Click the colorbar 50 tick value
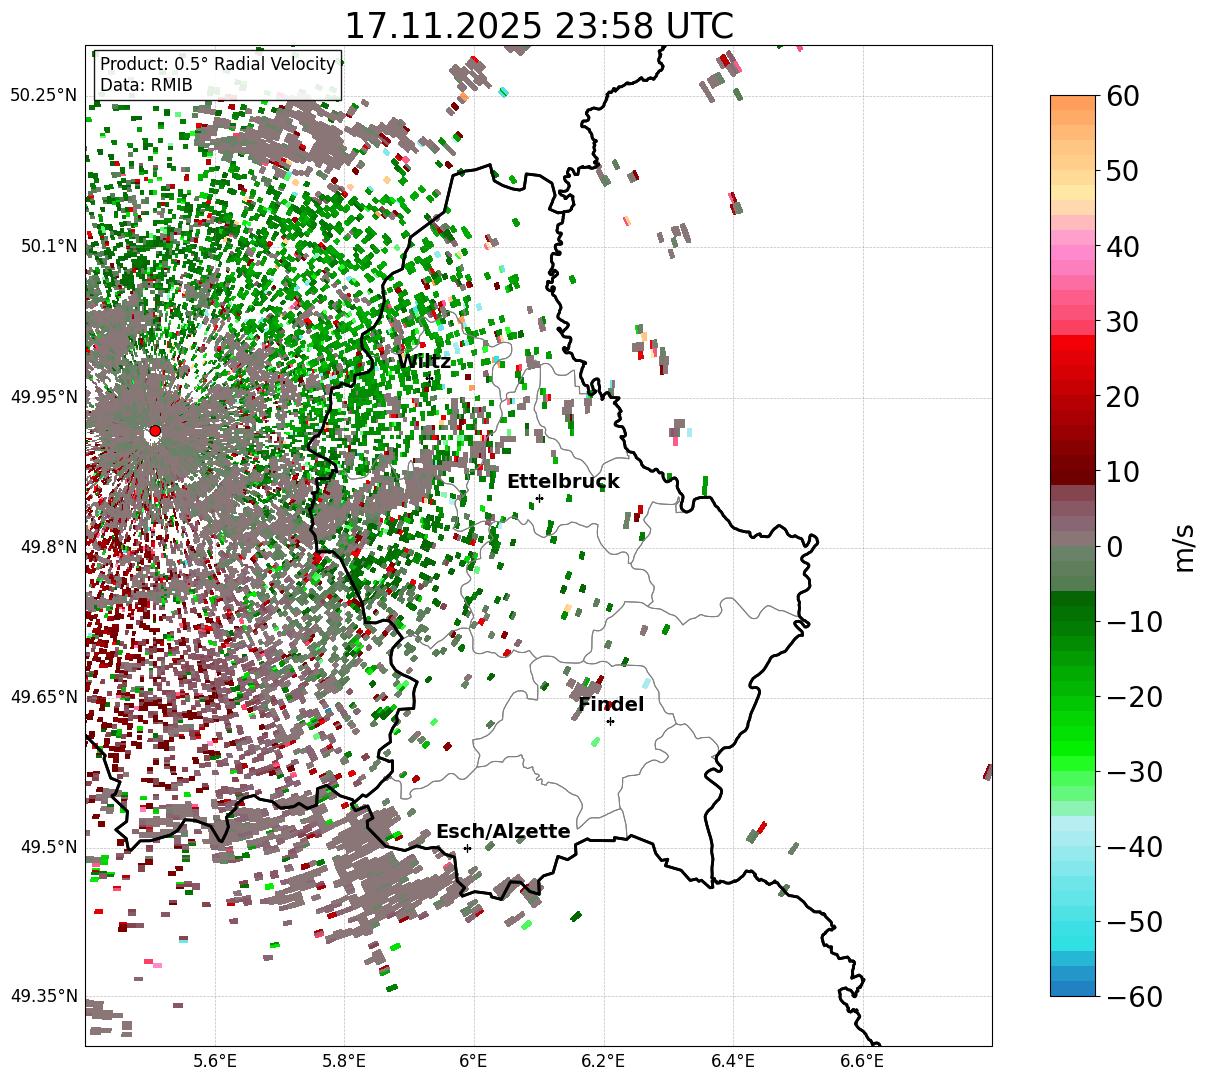 pyautogui.click(x=1121, y=171)
